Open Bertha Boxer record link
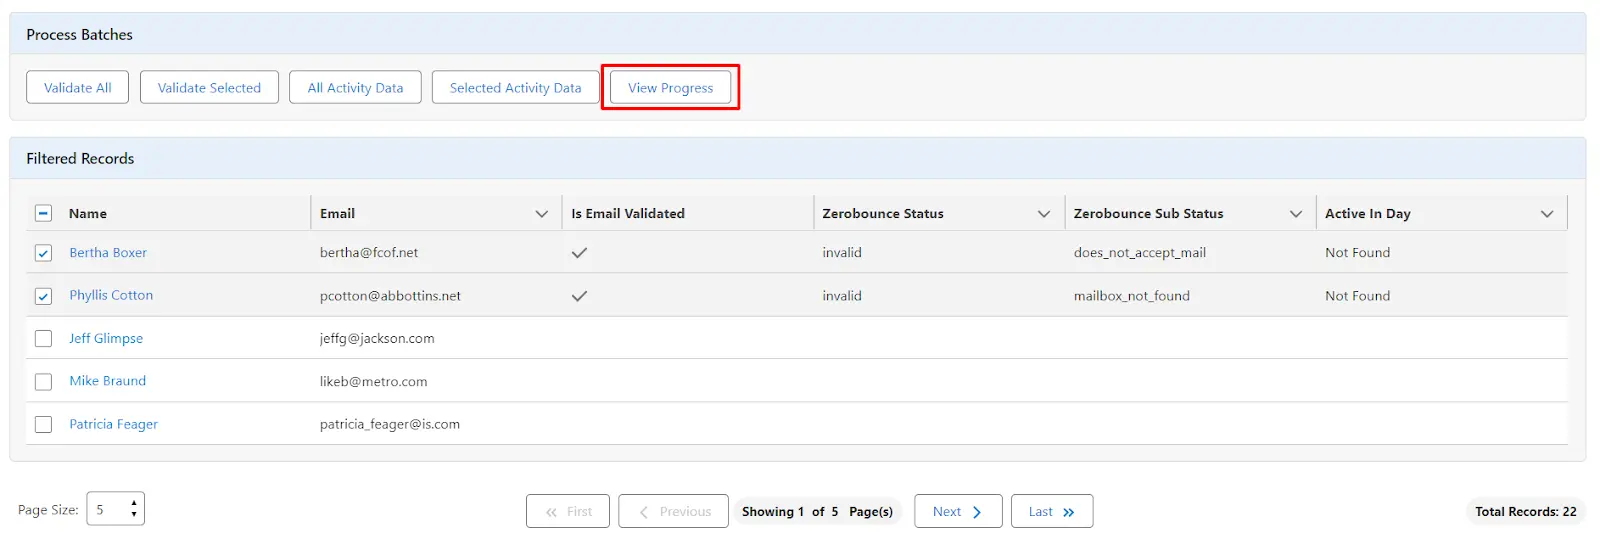 tap(108, 253)
